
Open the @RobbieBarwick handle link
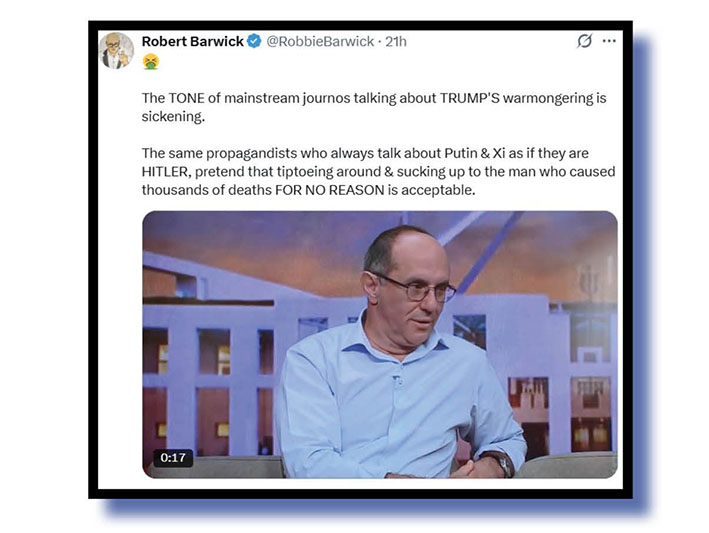point(320,41)
